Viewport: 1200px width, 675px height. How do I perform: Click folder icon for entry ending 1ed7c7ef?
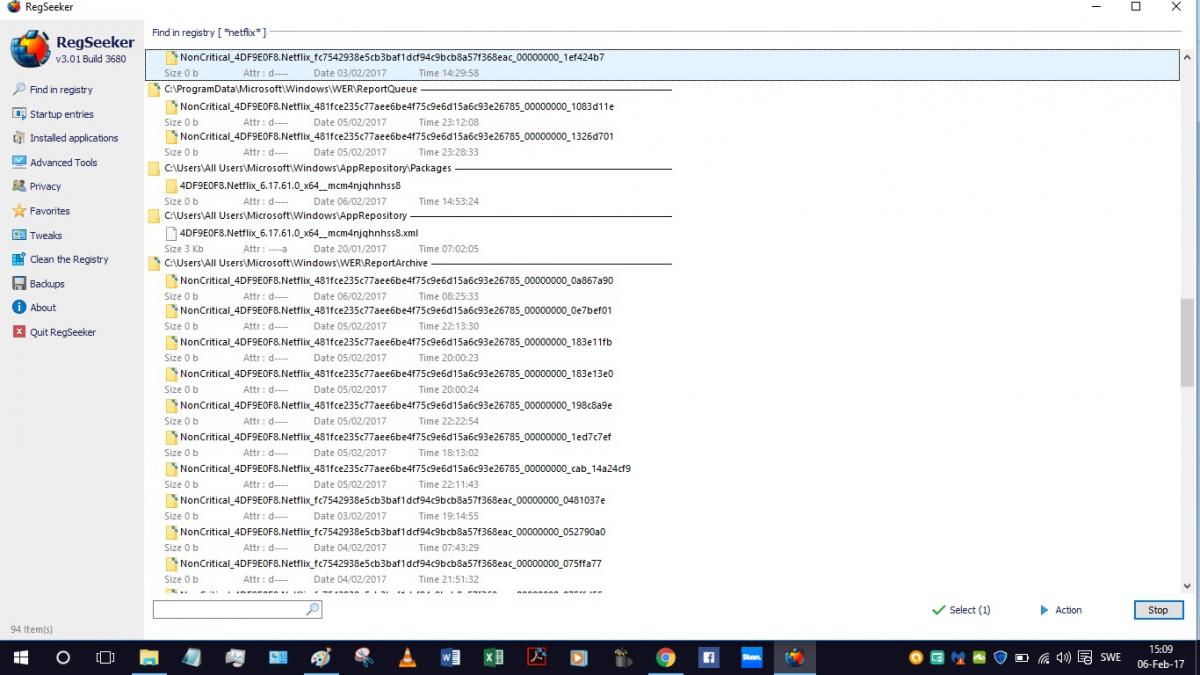pos(172,437)
